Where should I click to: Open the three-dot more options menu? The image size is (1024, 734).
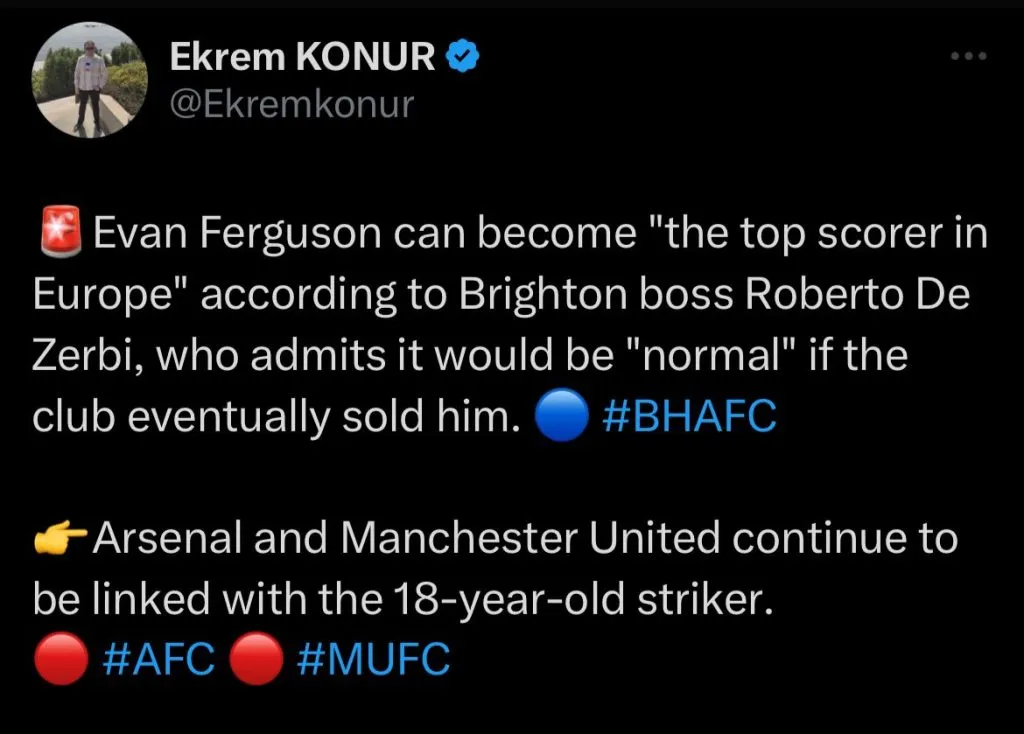click(968, 56)
